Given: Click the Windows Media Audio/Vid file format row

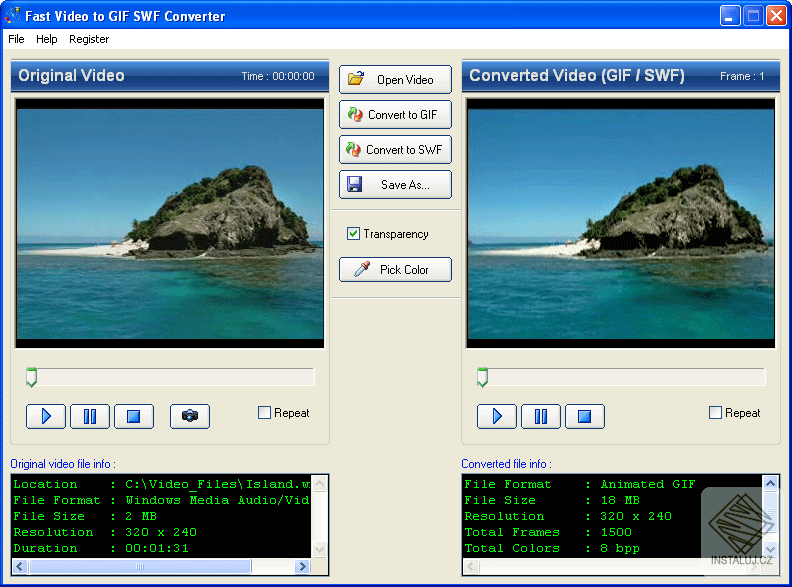Looking at the screenshot, I should point(162,500).
